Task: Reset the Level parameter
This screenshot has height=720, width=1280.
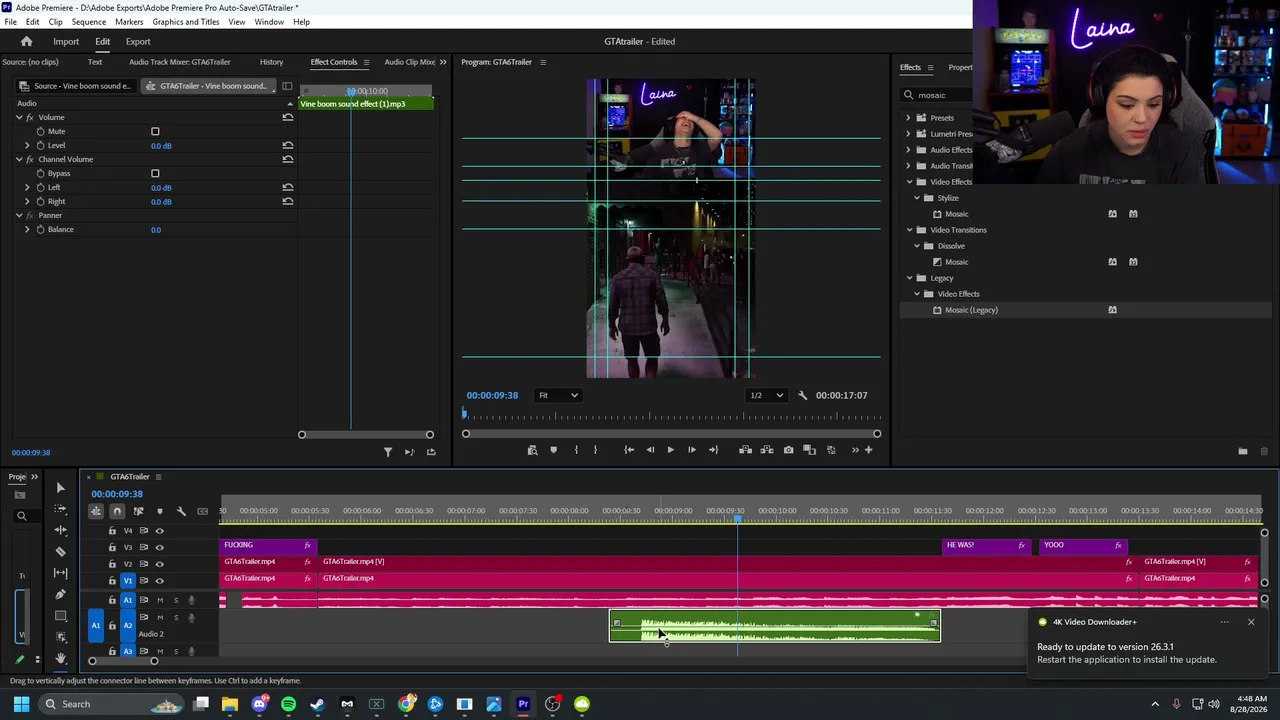Action: click(288, 145)
